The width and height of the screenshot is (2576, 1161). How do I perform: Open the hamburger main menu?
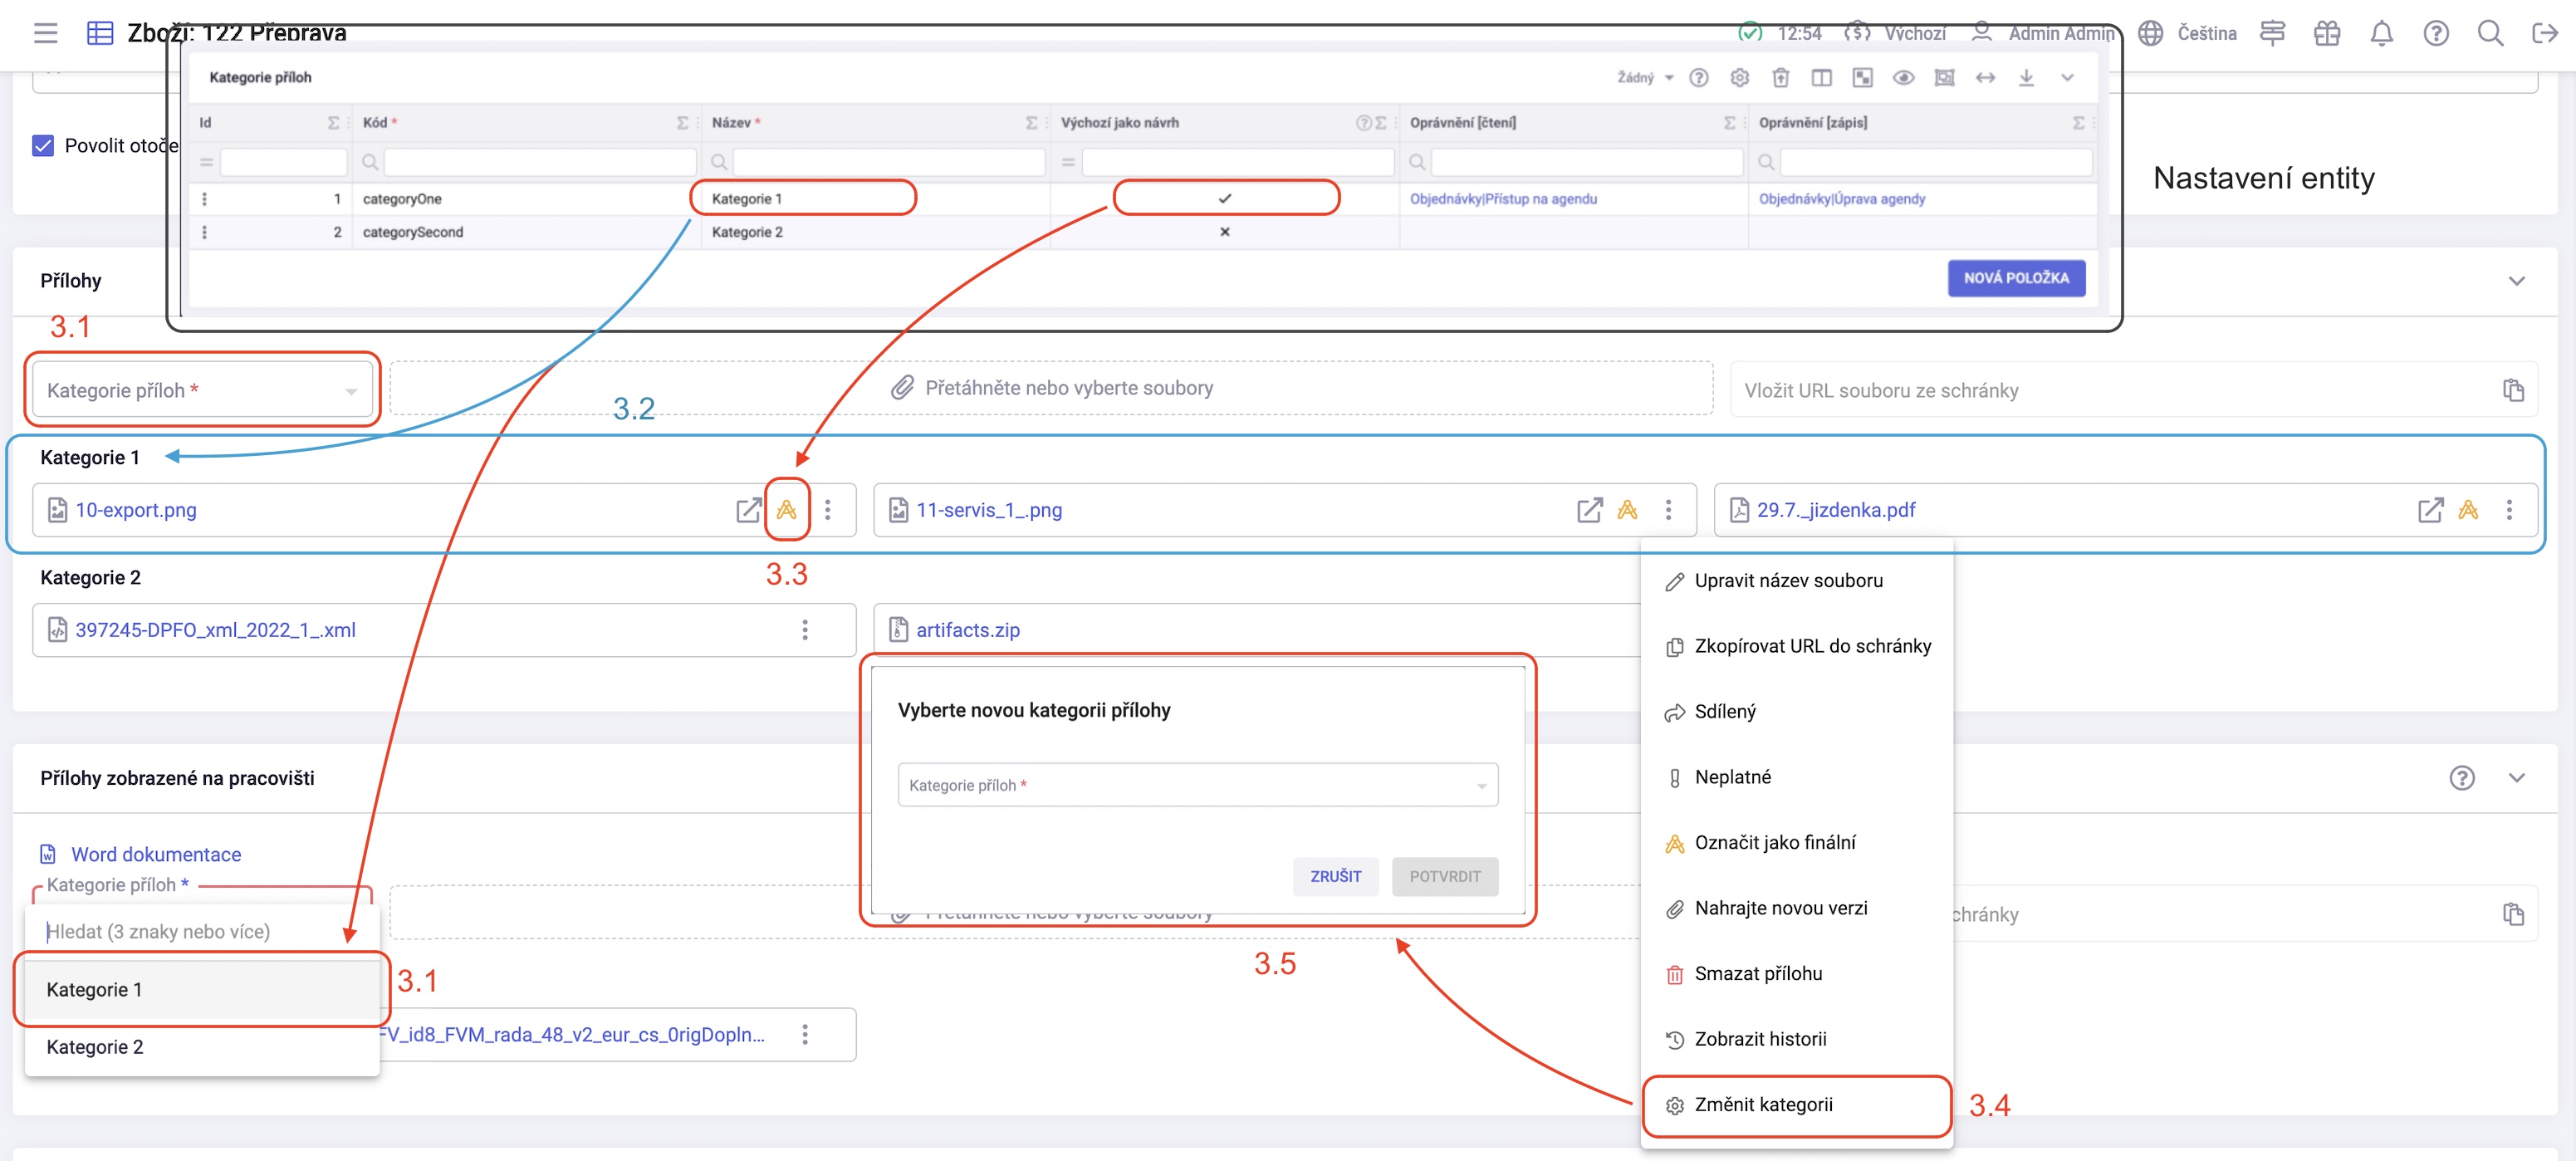pyautogui.click(x=46, y=34)
